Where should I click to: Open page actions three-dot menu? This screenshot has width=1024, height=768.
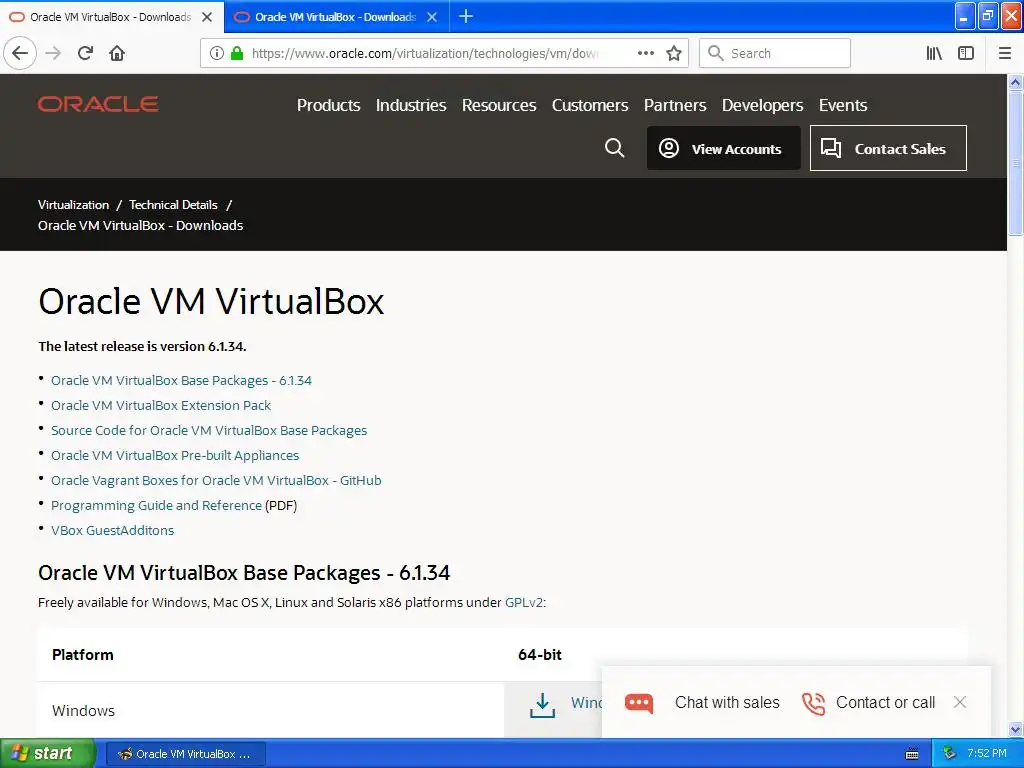pyautogui.click(x=645, y=53)
